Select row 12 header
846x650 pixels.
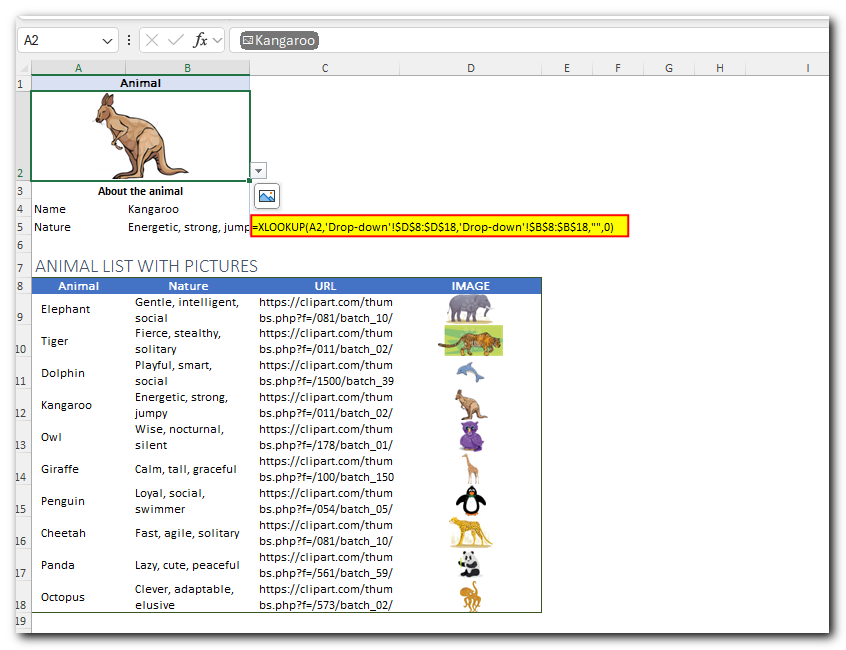(21, 406)
